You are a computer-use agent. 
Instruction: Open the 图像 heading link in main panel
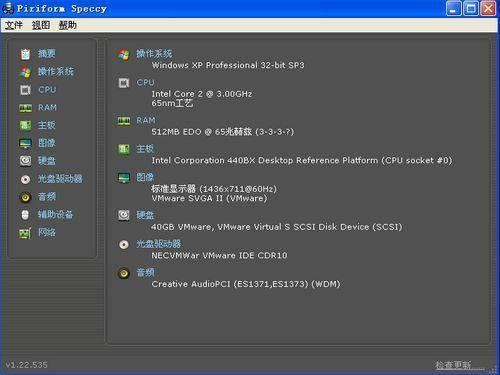click(x=145, y=177)
